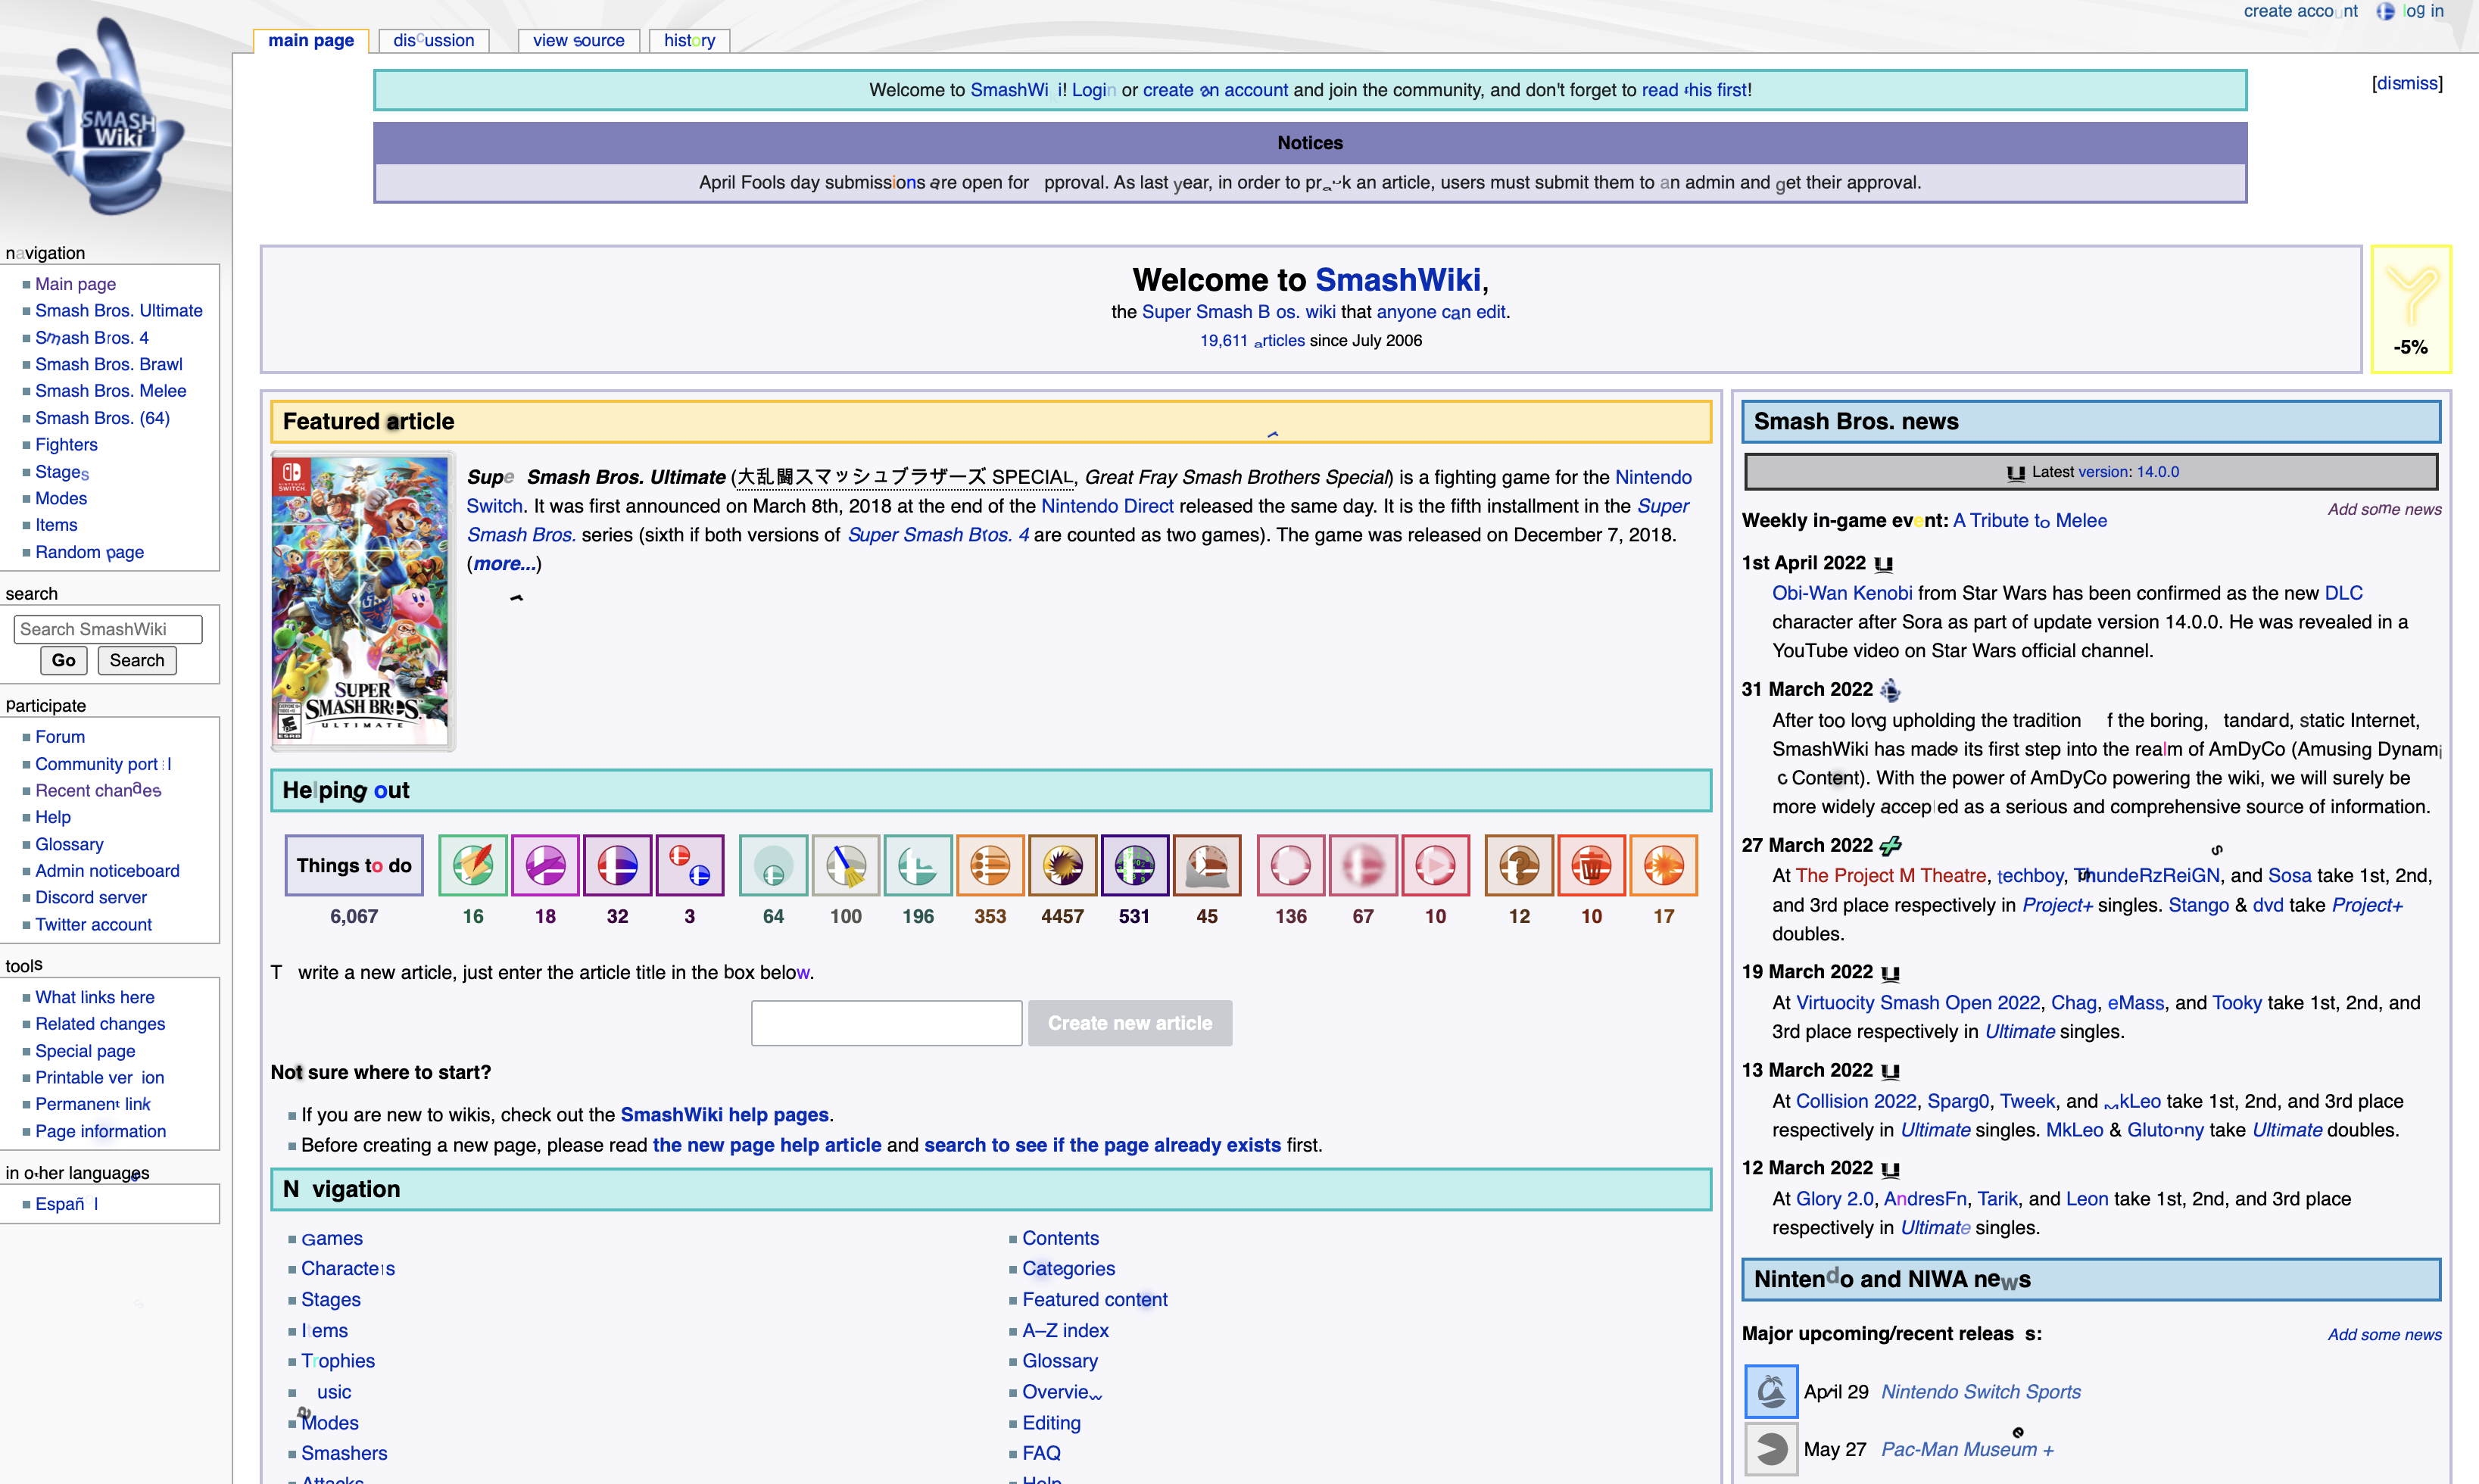Screen dimensions: 2479x1484
Task: Click the Go search button
Action: (x=63, y=660)
